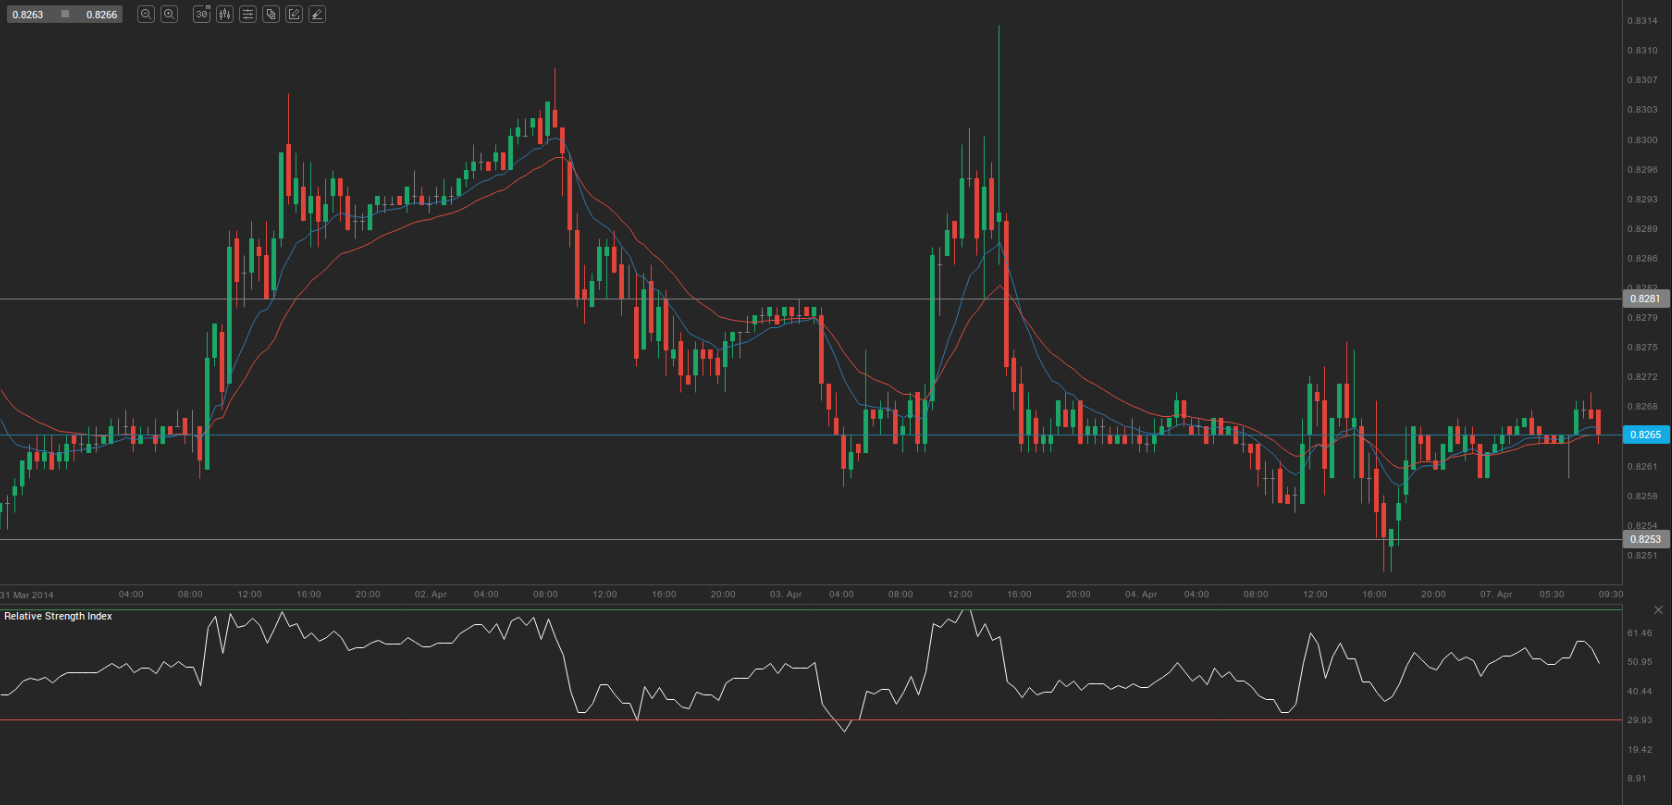This screenshot has height=805, width=1672.
Task: Select the 0.8281 horizontal level label
Action: click(1645, 299)
